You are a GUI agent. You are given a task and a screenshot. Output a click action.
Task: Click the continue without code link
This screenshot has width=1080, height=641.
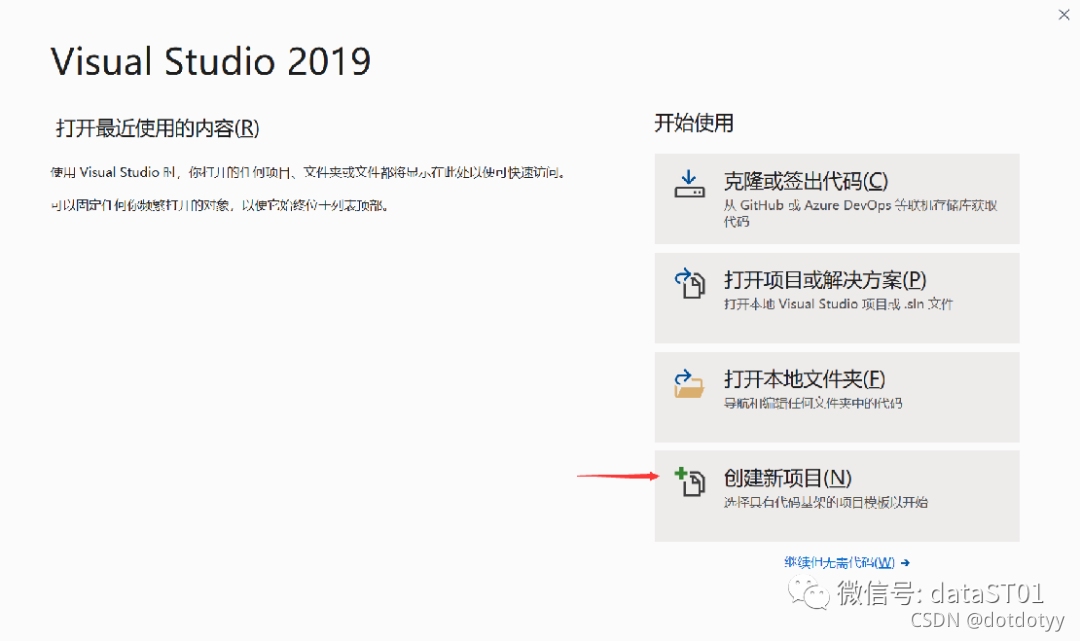(x=839, y=563)
